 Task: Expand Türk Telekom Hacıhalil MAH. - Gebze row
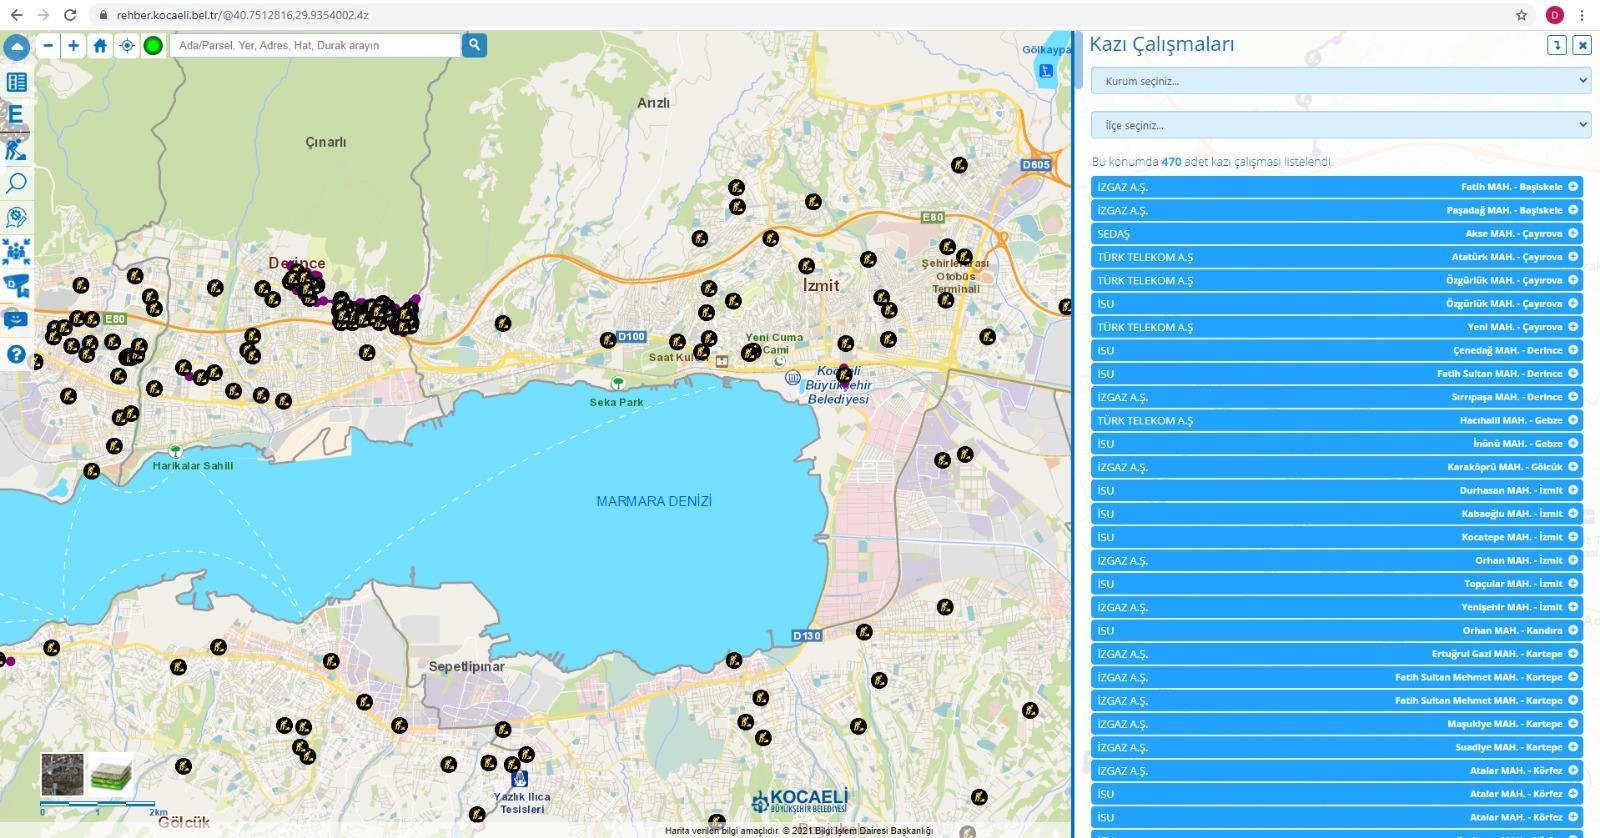click(1337, 420)
